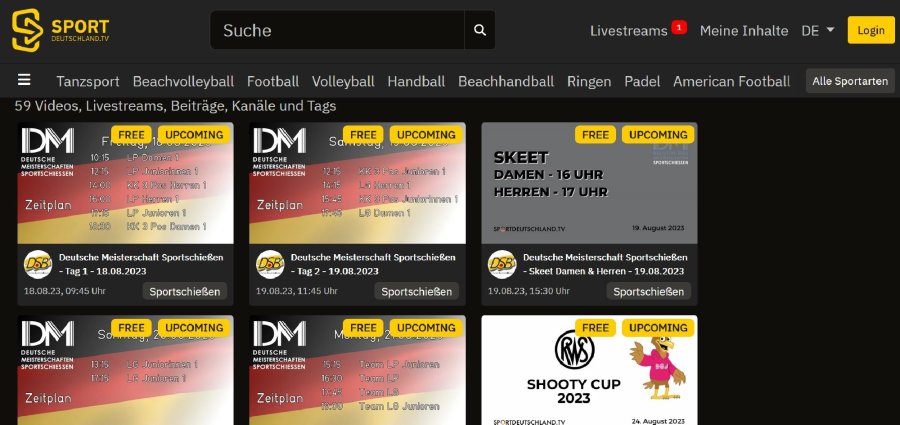Open the Livestreams link
Viewport: 900px width, 425px height.
coord(629,30)
